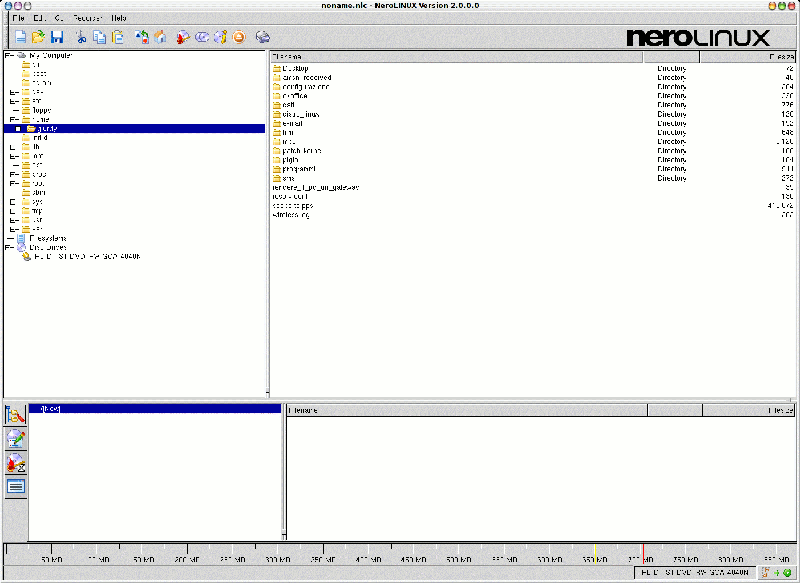
Task: Click the orange icon beside the recorder name
Action: [765, 573]
